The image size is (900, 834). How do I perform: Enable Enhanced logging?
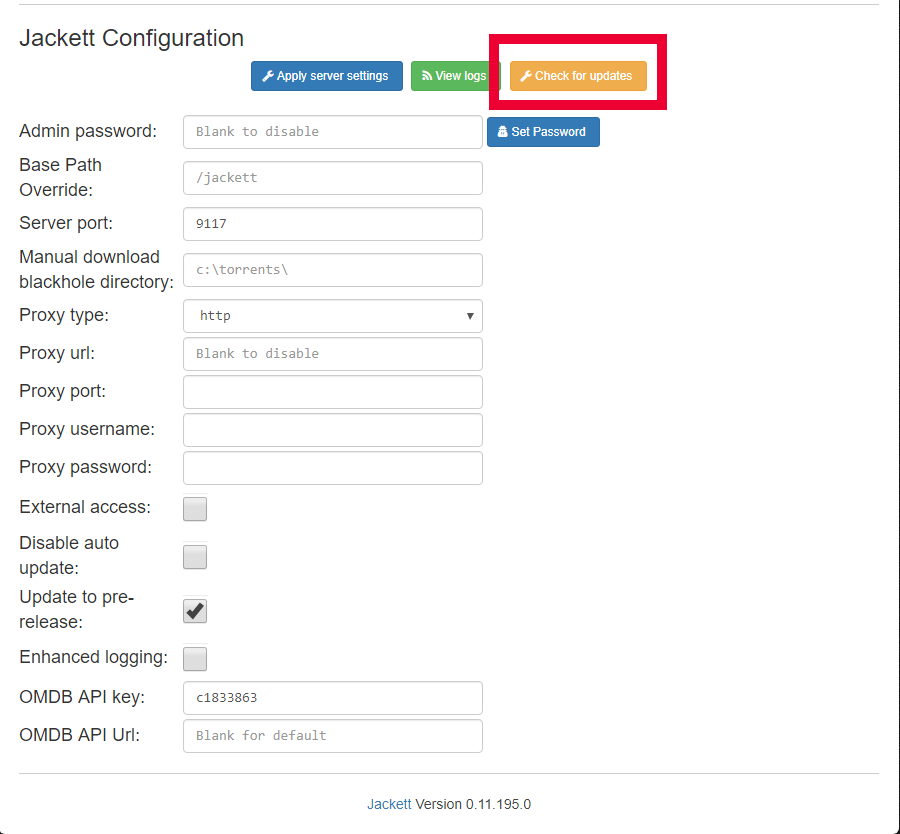point(194,658)
